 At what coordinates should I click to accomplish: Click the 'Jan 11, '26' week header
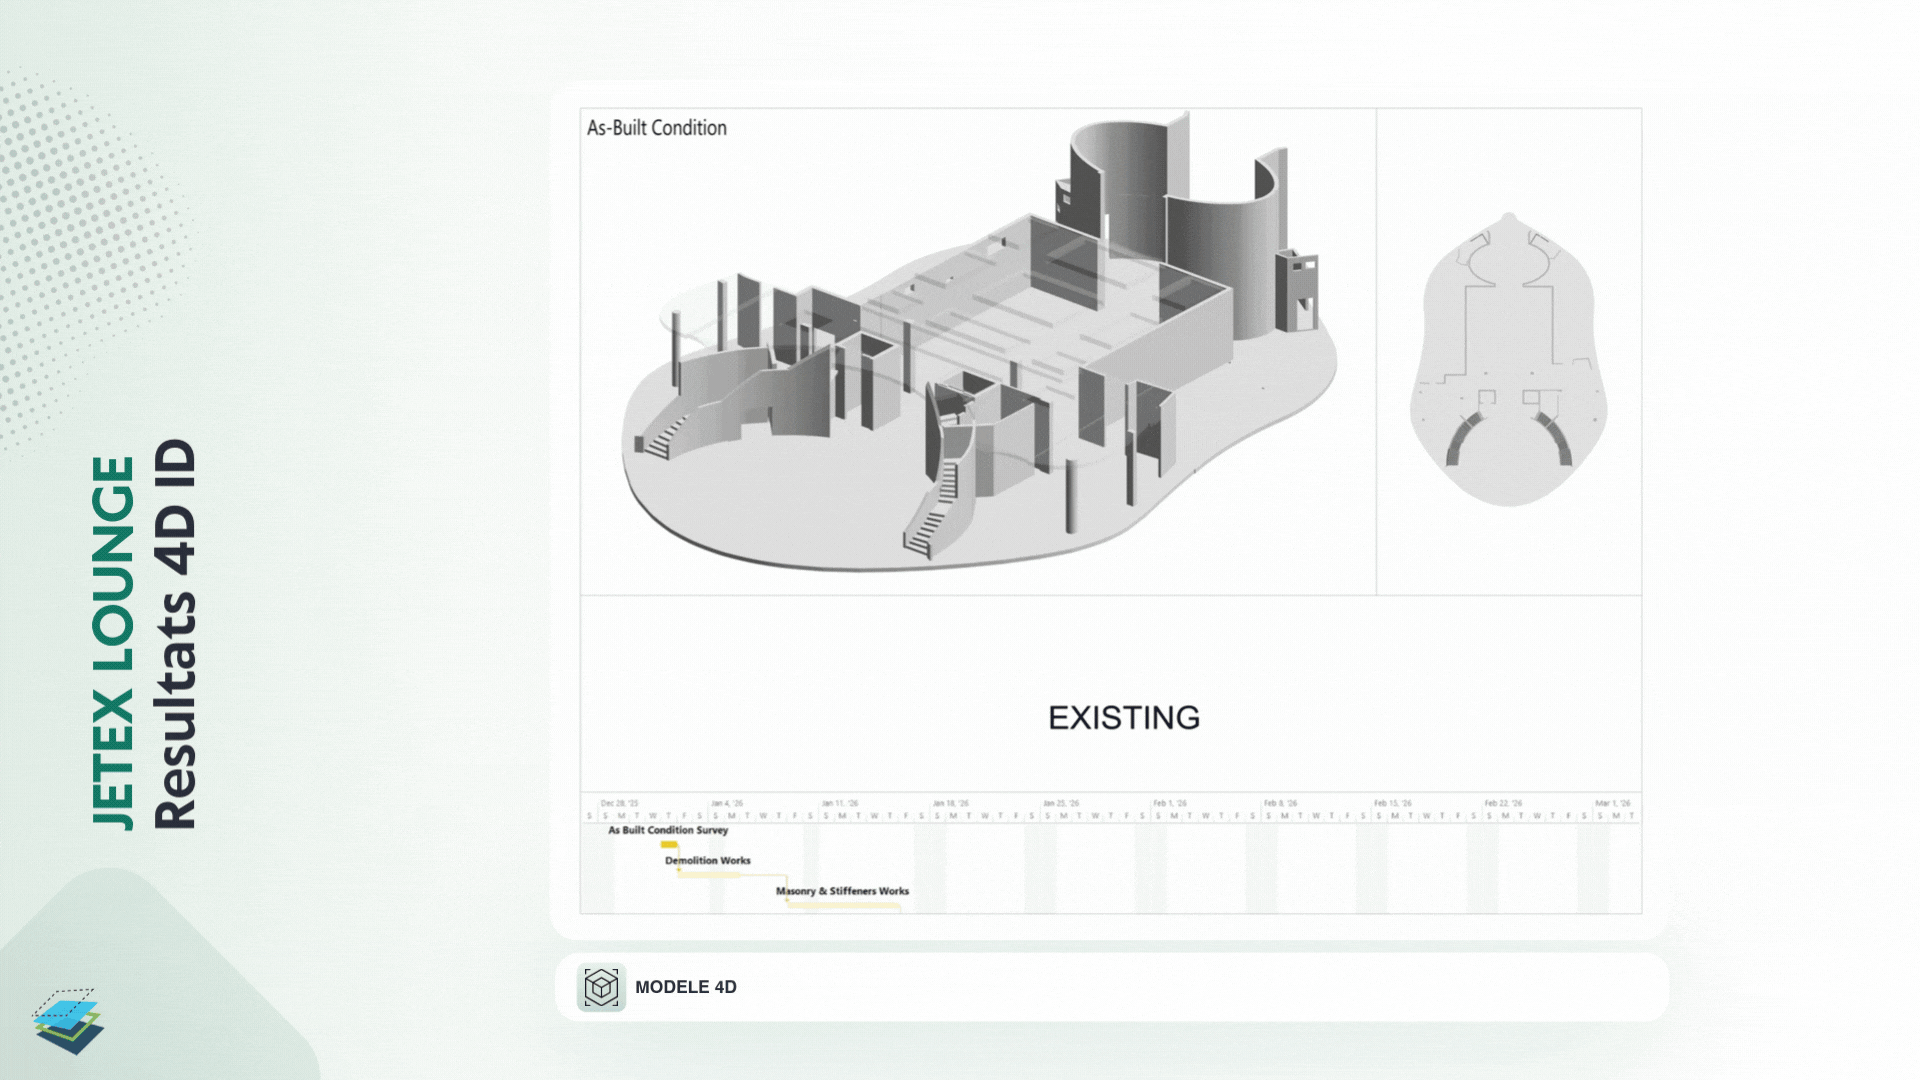840,803
